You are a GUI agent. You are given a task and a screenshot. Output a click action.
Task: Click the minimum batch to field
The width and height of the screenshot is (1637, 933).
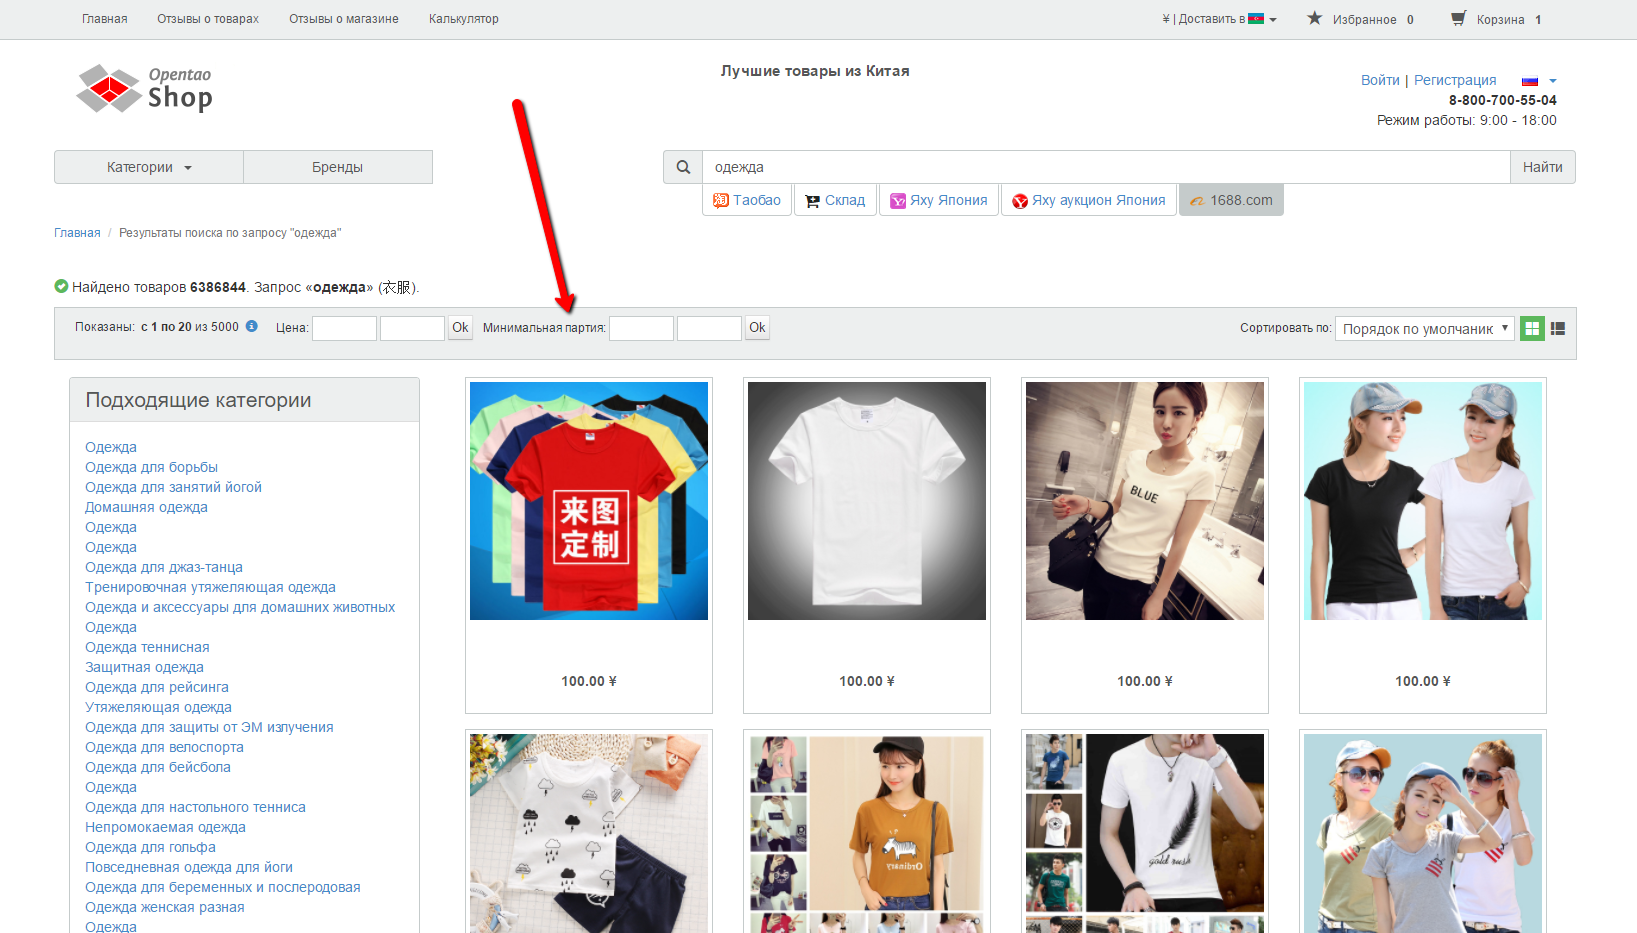pos(709,328)
